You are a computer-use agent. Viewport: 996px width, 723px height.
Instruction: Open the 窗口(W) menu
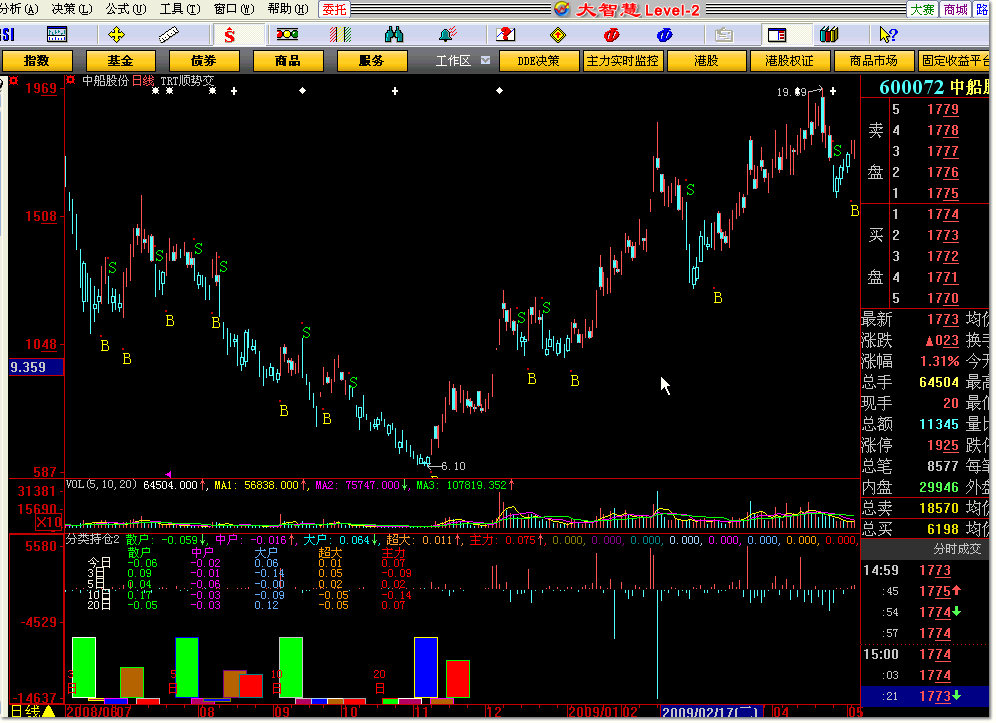pos(234,9)
